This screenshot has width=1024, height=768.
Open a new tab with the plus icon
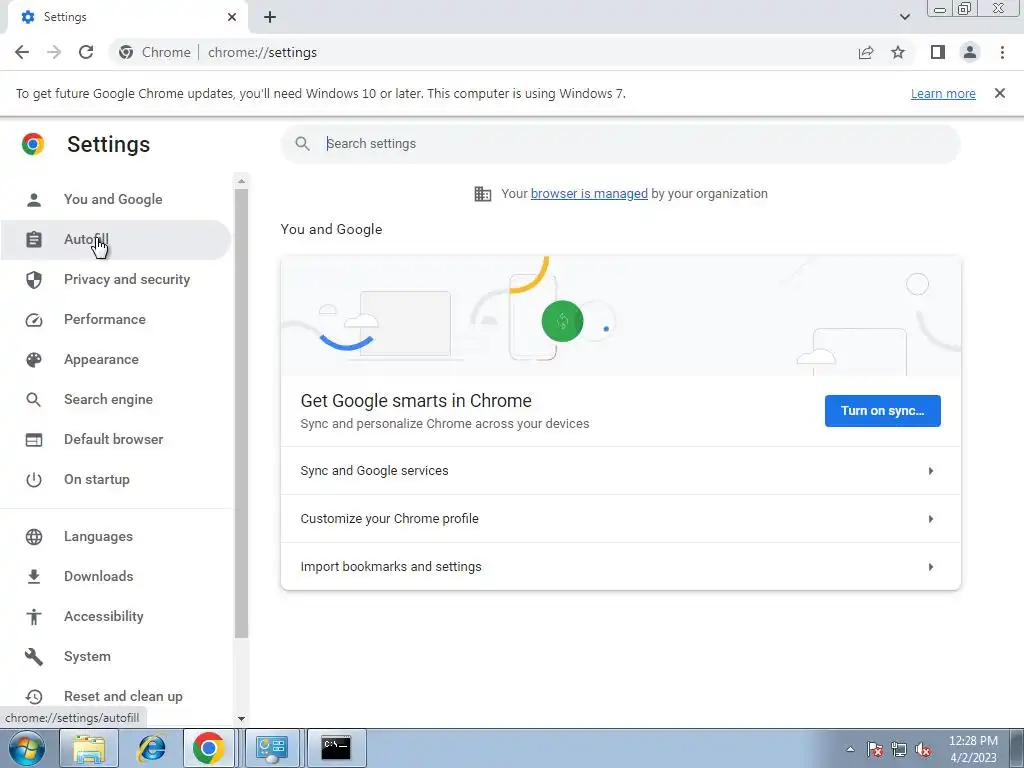[270, 17]
